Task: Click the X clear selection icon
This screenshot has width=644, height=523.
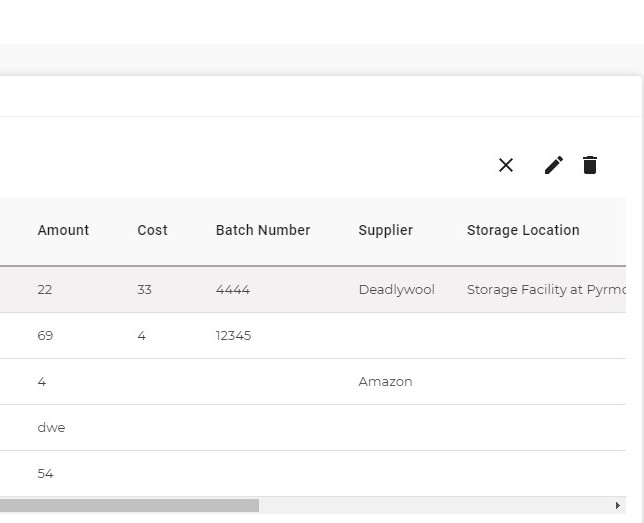Action: [506, 165]
